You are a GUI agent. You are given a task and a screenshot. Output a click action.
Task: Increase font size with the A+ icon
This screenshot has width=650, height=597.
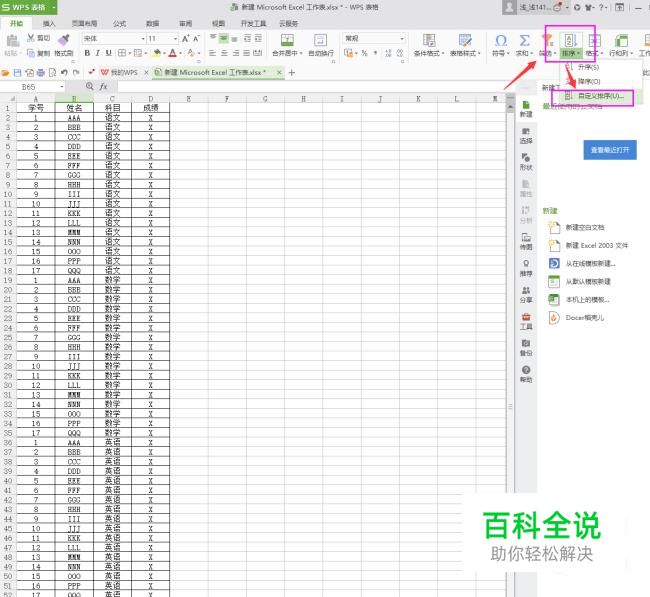(x=185, y=39)
